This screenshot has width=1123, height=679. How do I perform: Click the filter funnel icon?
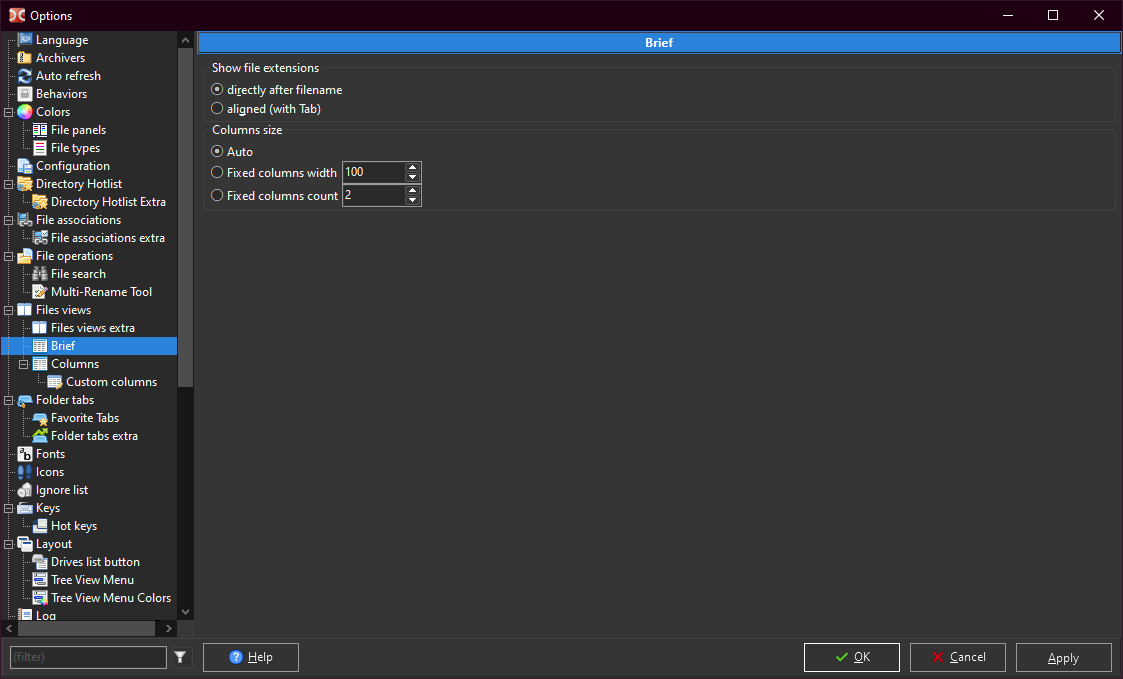tap(180, 657)
